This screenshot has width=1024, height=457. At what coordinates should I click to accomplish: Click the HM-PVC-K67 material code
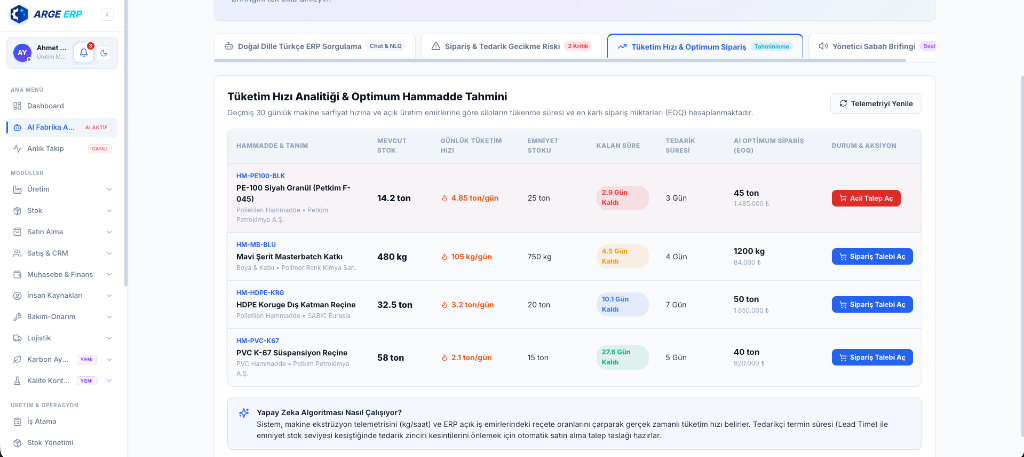257,340
